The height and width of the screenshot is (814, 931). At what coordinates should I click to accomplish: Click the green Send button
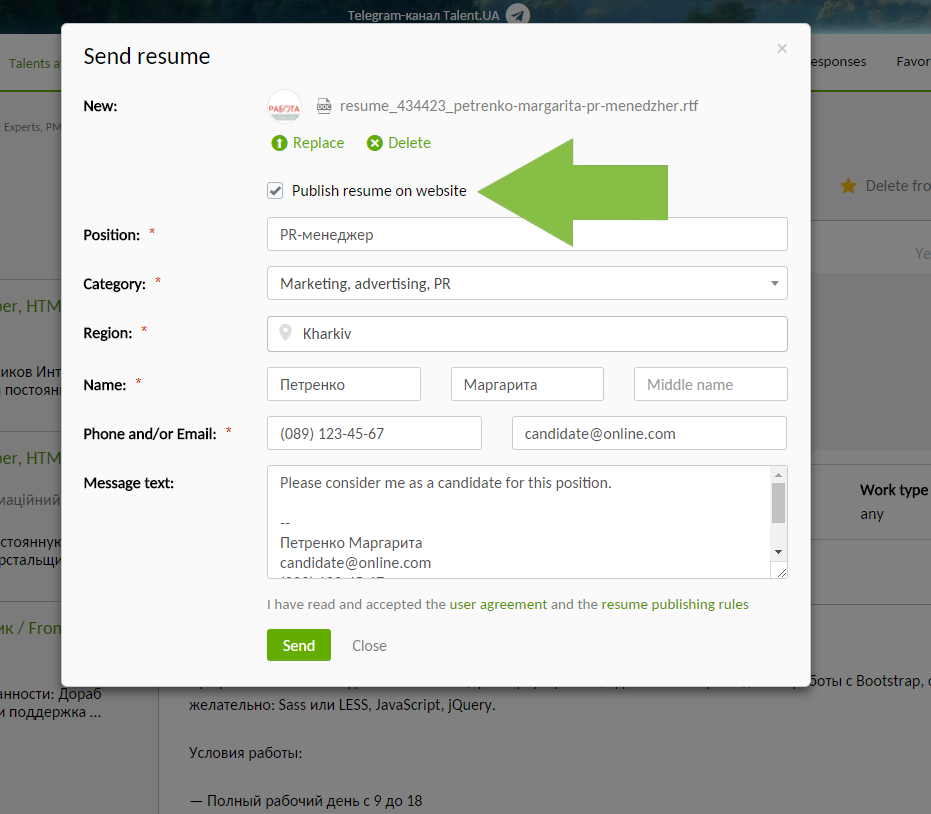click(x=299, y=645)
